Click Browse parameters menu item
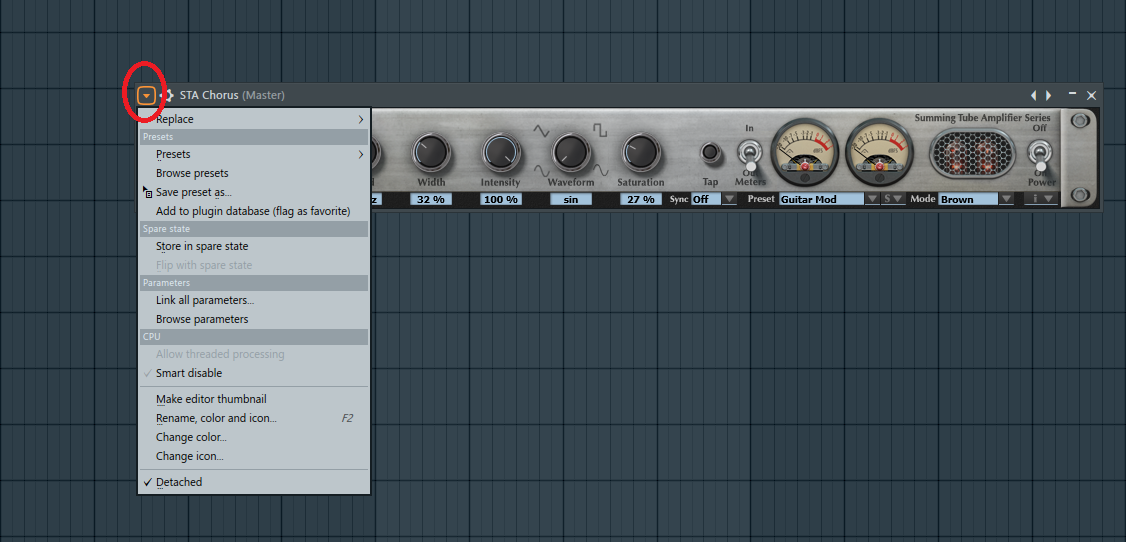 coord(254,319)
